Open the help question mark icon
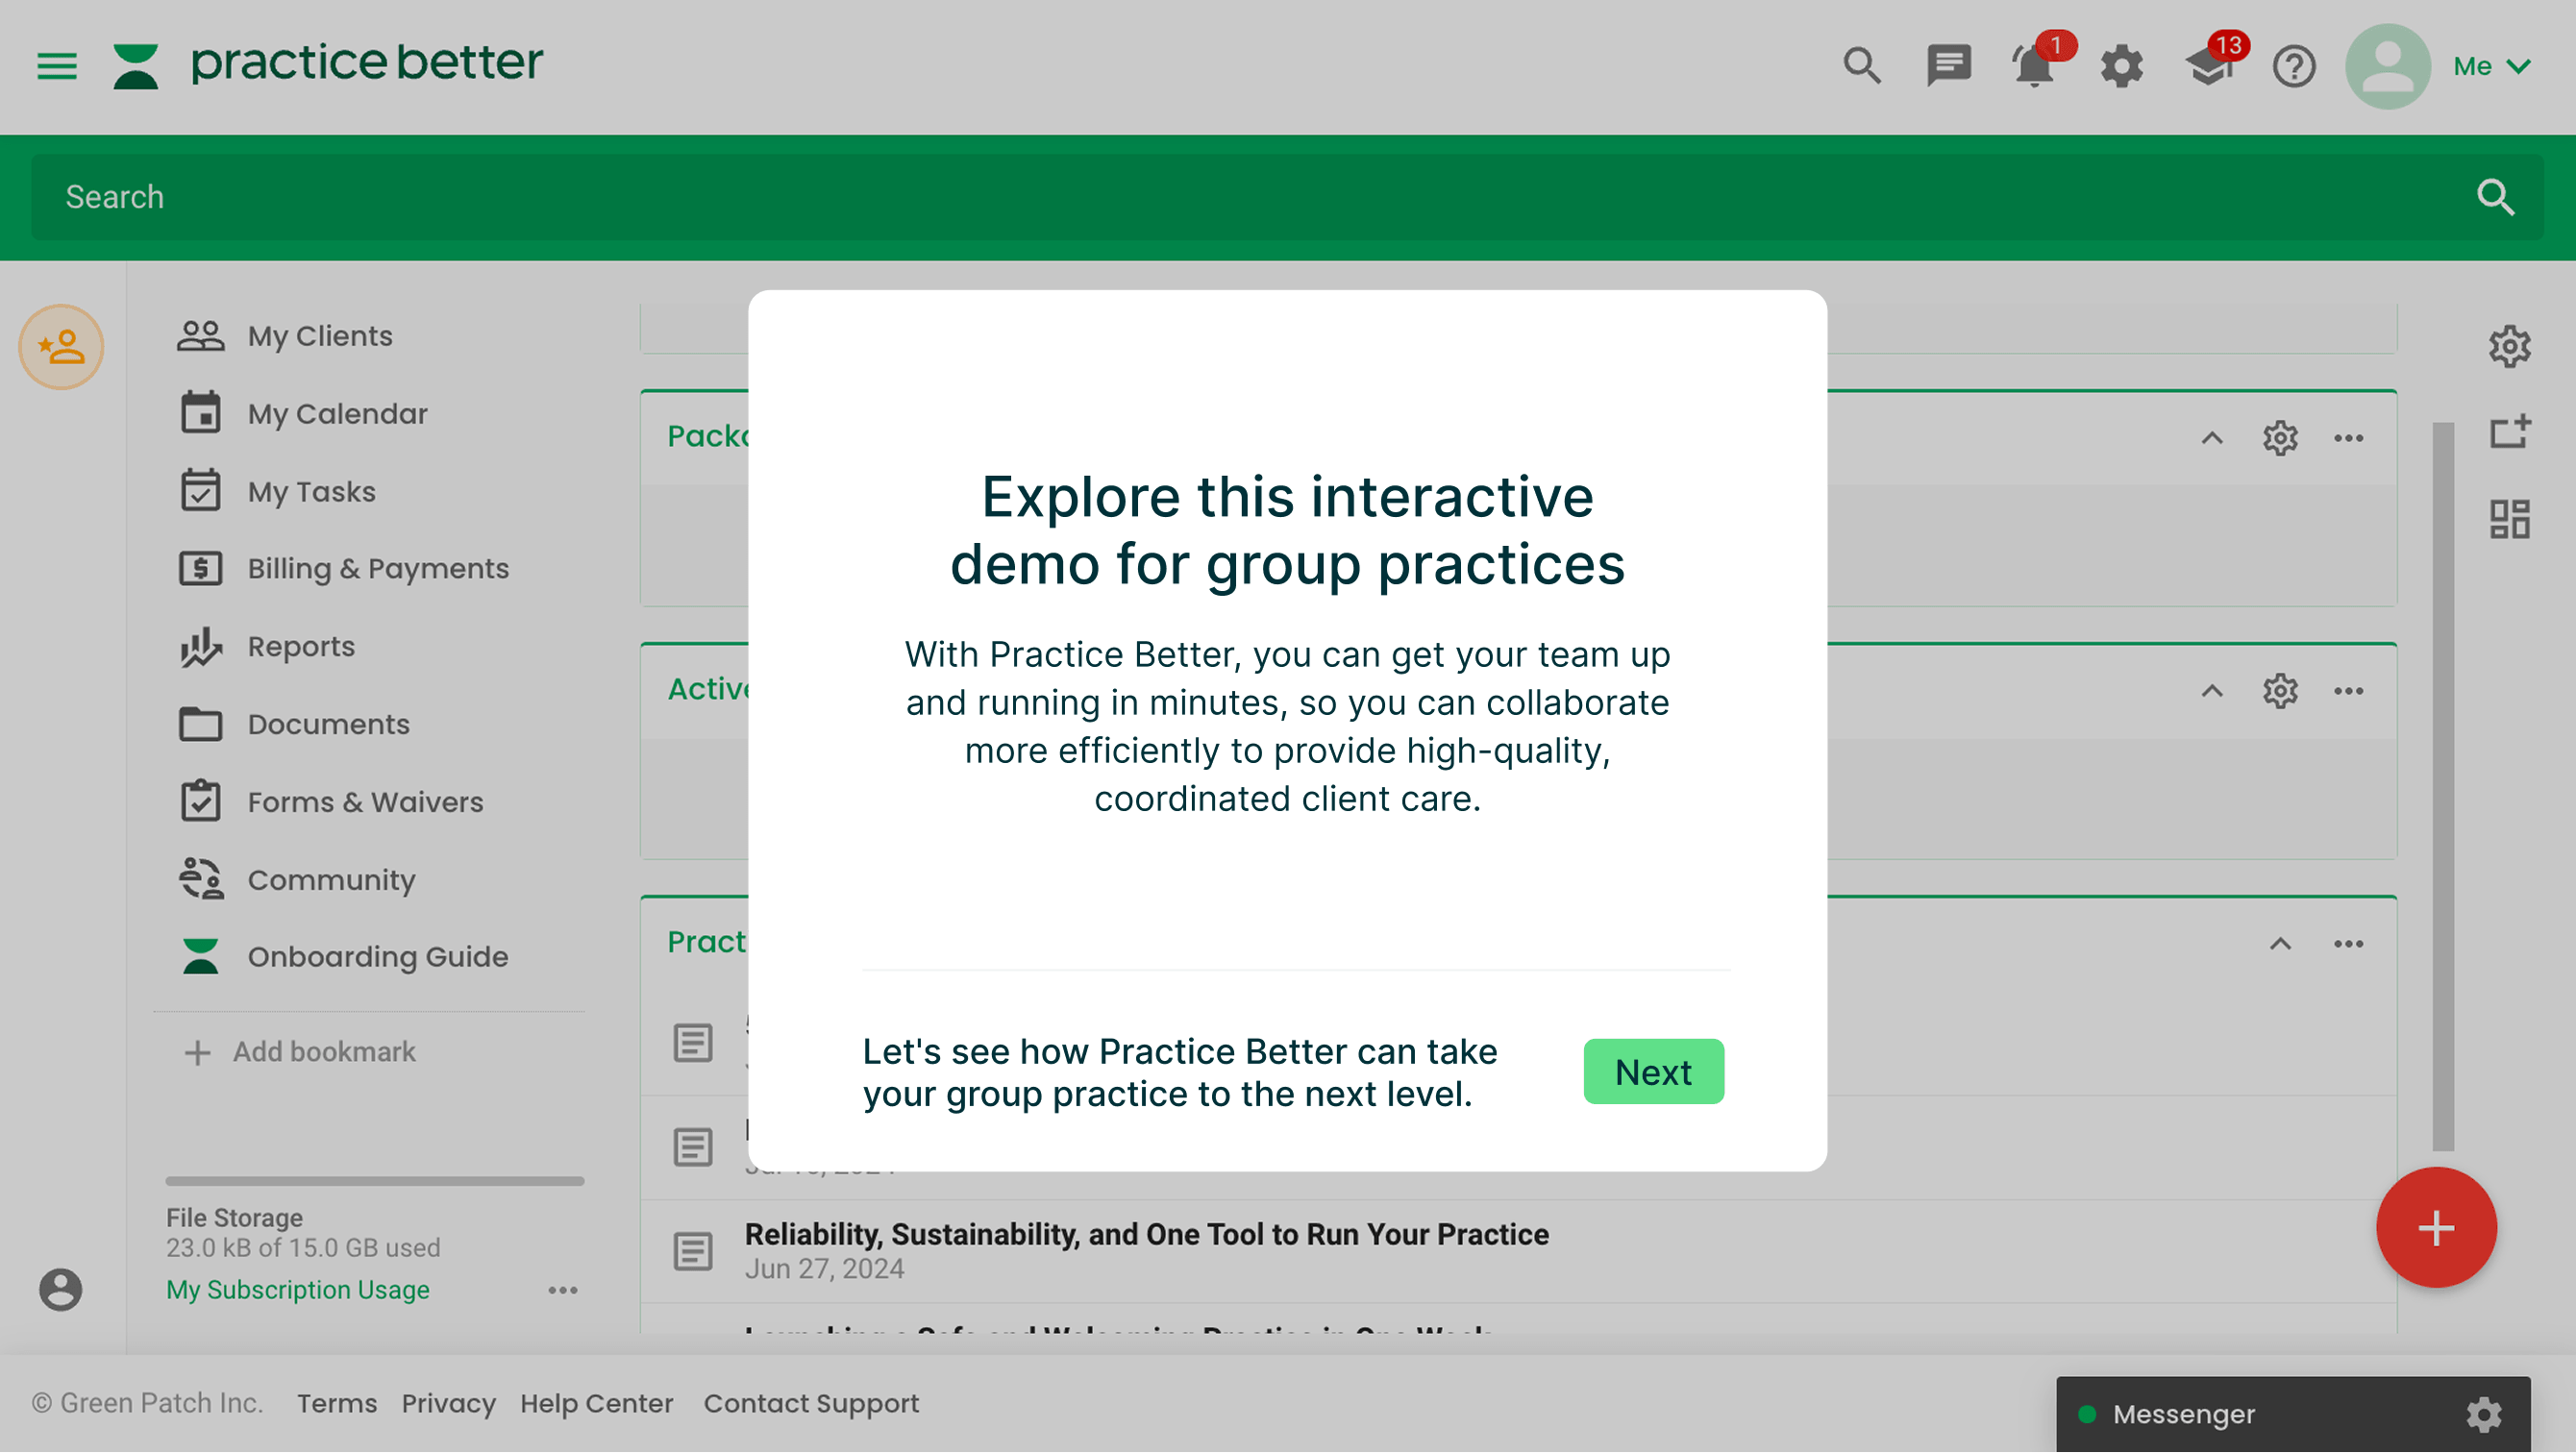 coord(2294,66)
